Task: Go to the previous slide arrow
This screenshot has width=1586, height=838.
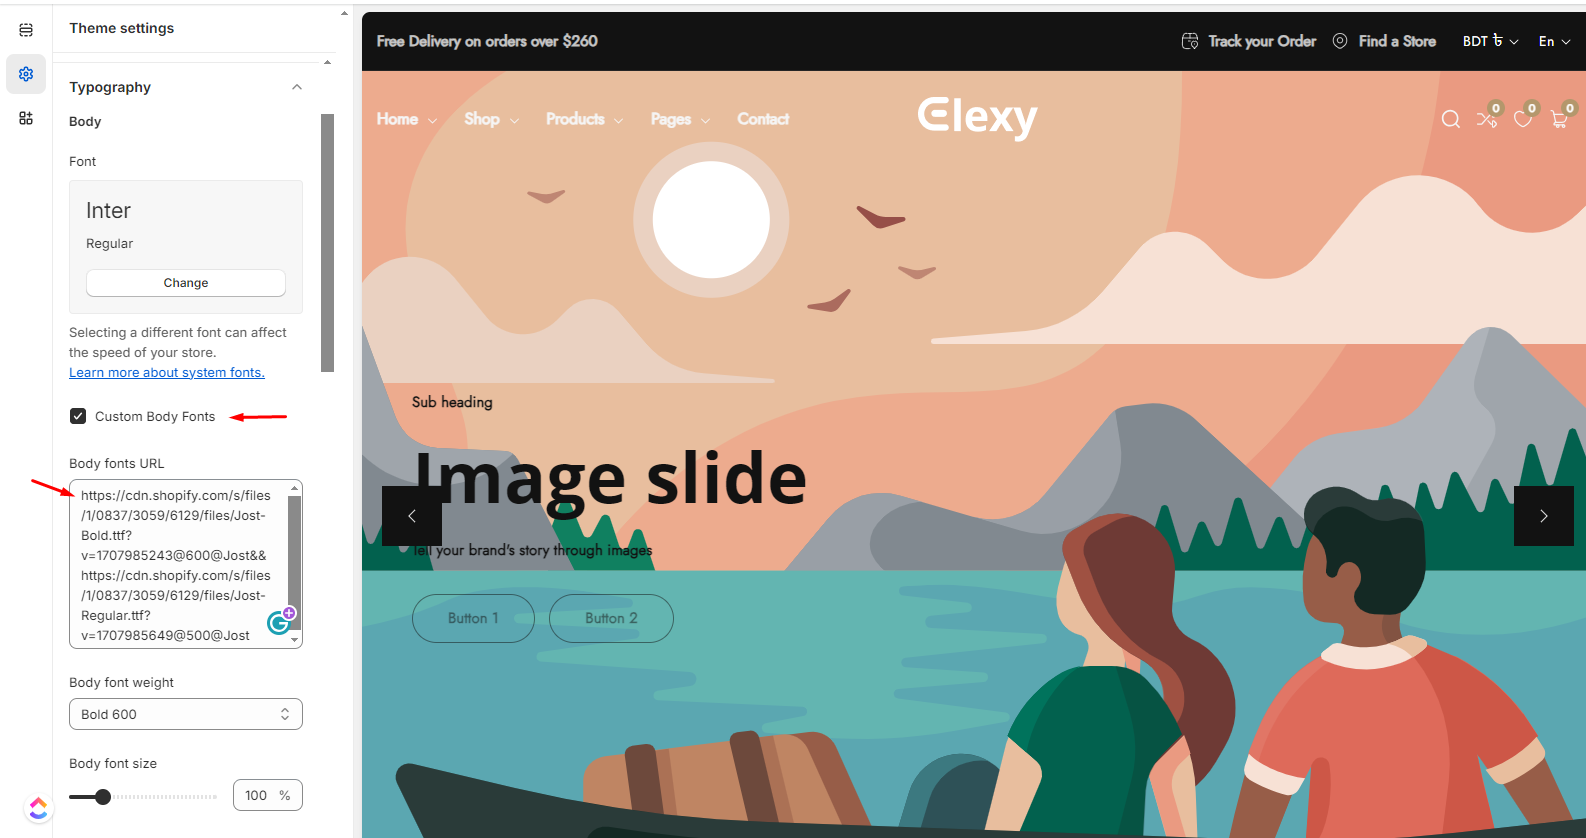Action: [412, 516]
